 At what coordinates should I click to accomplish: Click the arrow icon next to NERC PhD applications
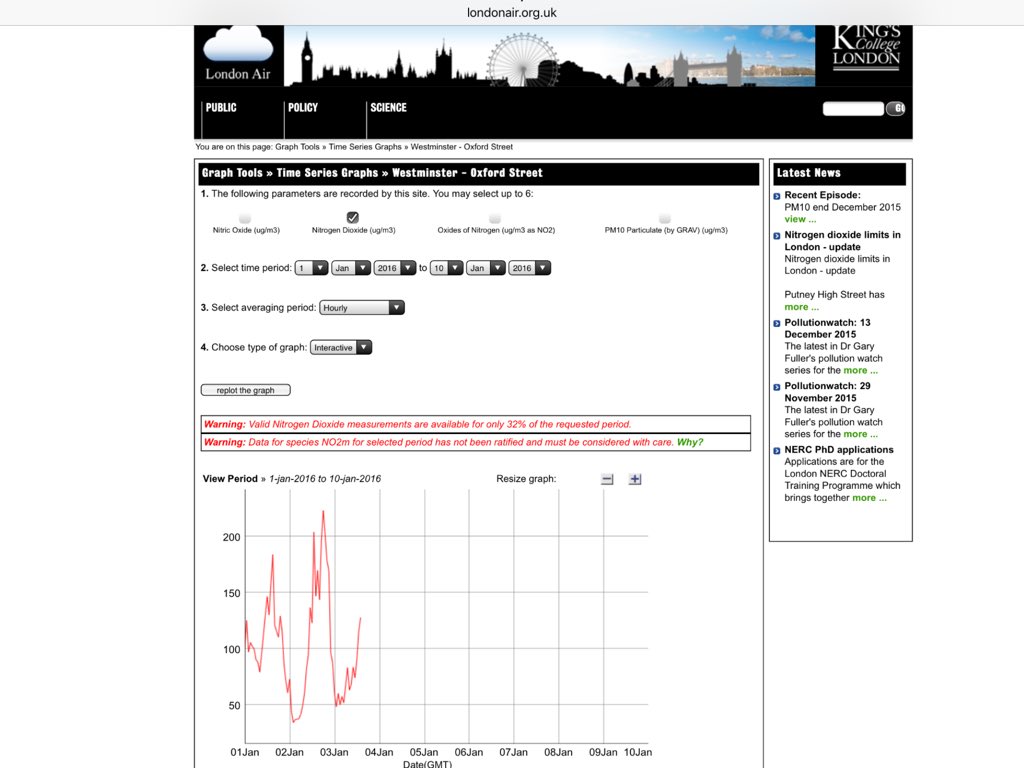point(777,450)
